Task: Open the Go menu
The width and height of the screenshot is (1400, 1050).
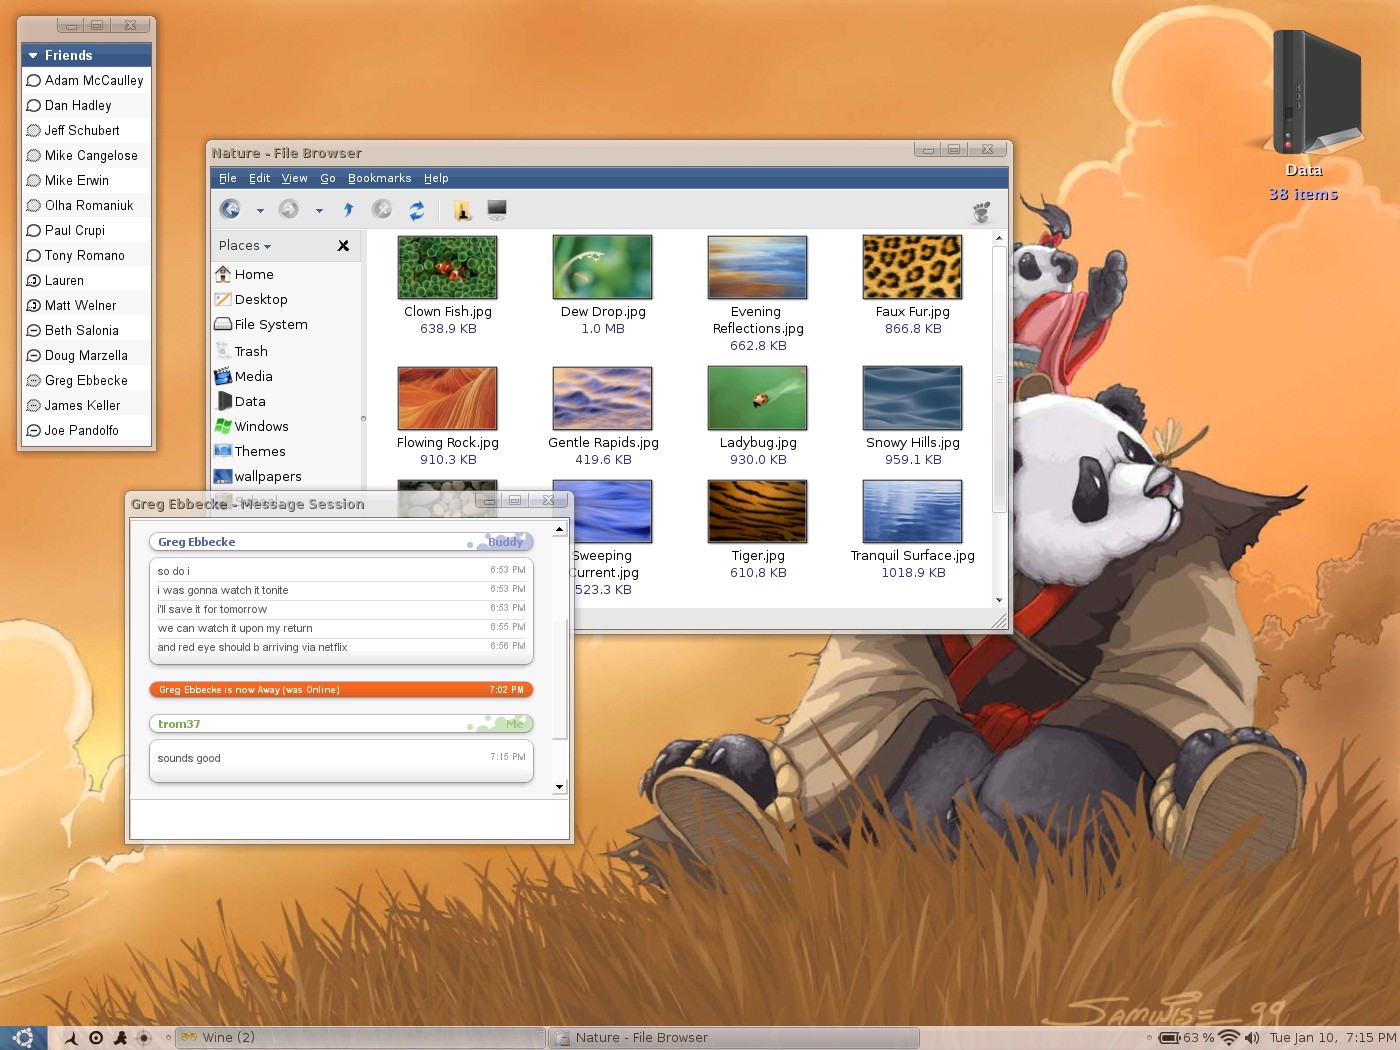Action: (x=328, y=178)
